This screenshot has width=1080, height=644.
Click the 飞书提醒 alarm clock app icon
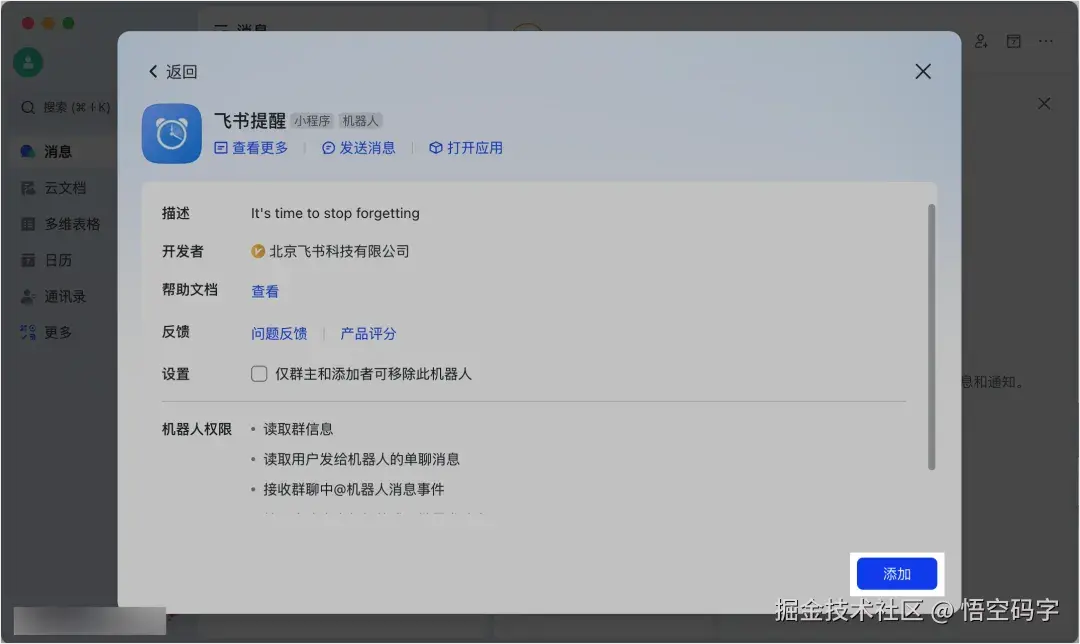[171, 132]
